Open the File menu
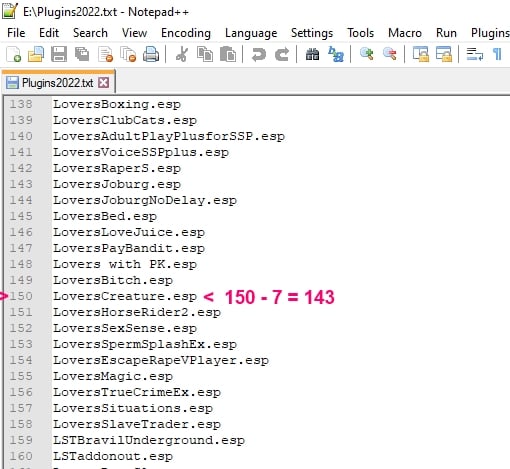This screenshot has width=510, height=469. pyautogui.click(x=16, y=33)
